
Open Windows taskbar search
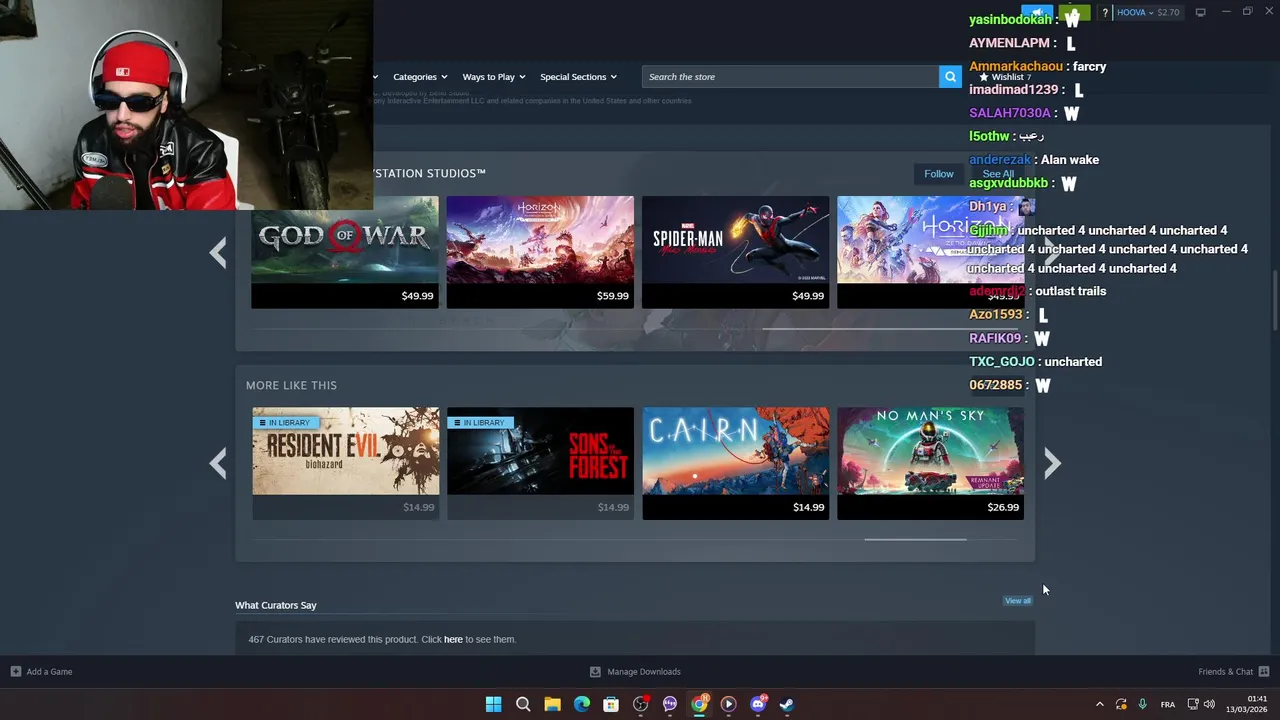(x=523, y=704)
